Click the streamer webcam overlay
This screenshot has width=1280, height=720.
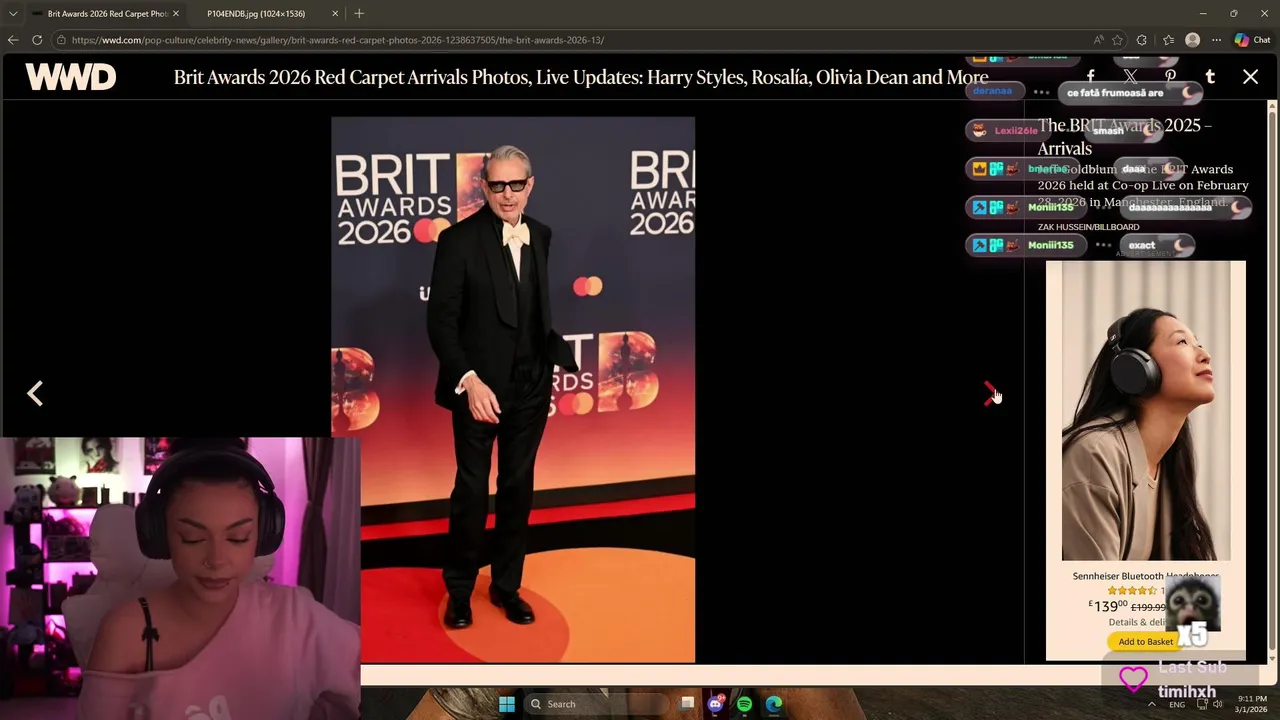point(180,578)
